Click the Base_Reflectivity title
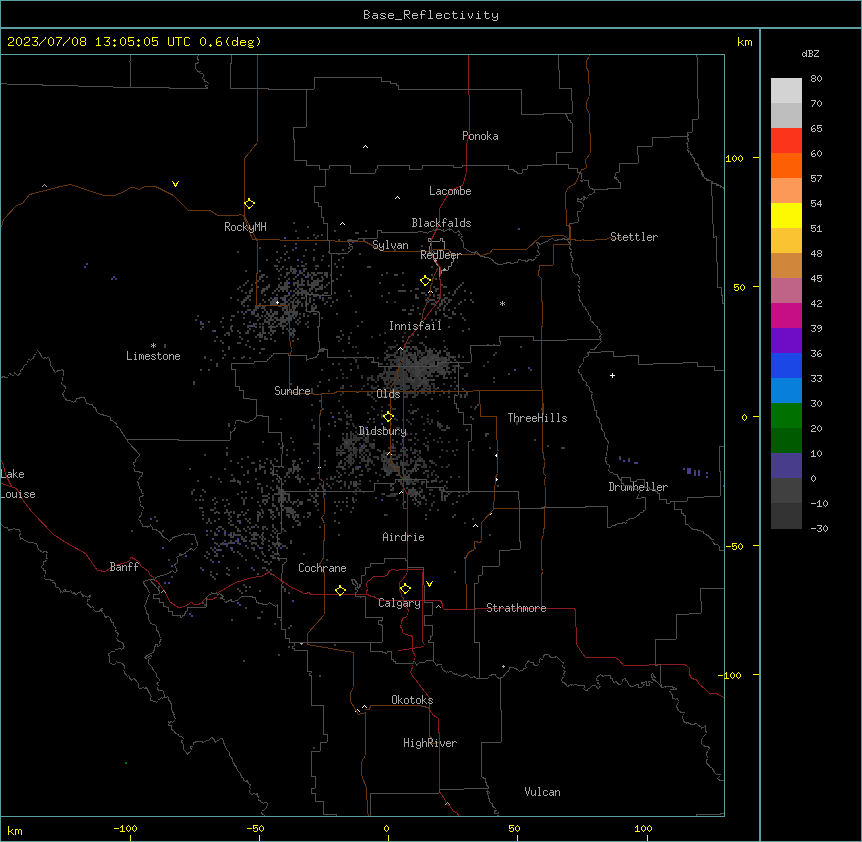 (431, 15)
